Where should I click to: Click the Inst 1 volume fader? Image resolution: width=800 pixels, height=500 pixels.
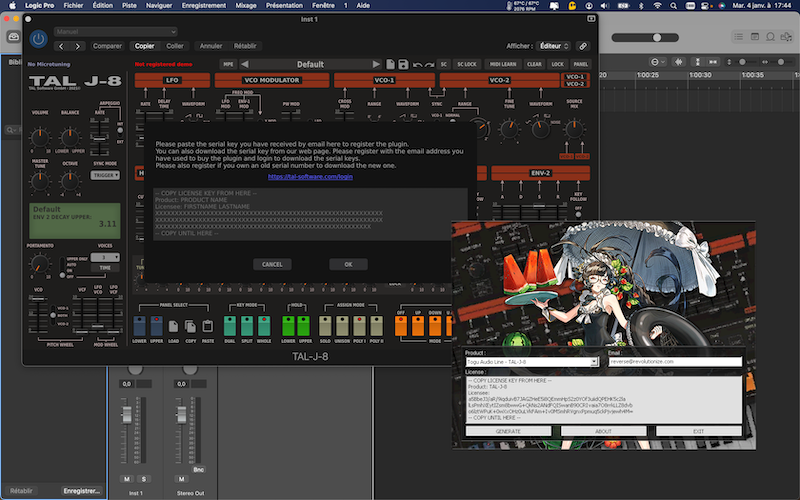click(127, 415)
